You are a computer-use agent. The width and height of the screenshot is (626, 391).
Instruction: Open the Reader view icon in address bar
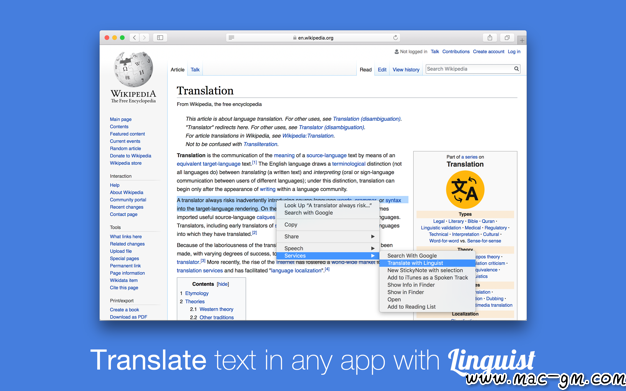[x=231, y=38]
